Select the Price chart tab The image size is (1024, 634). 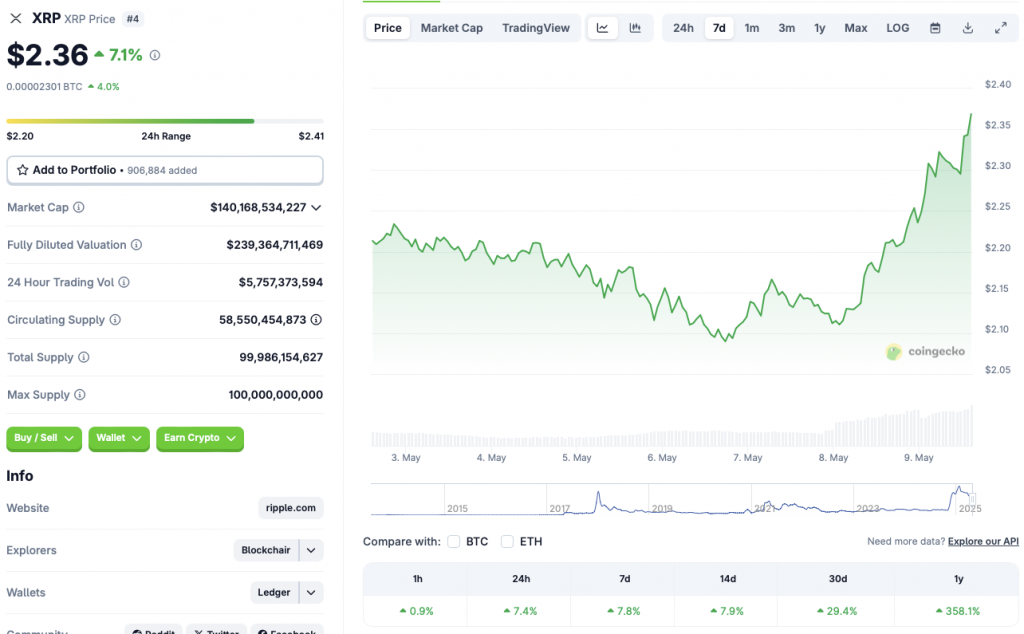[387, 28]
